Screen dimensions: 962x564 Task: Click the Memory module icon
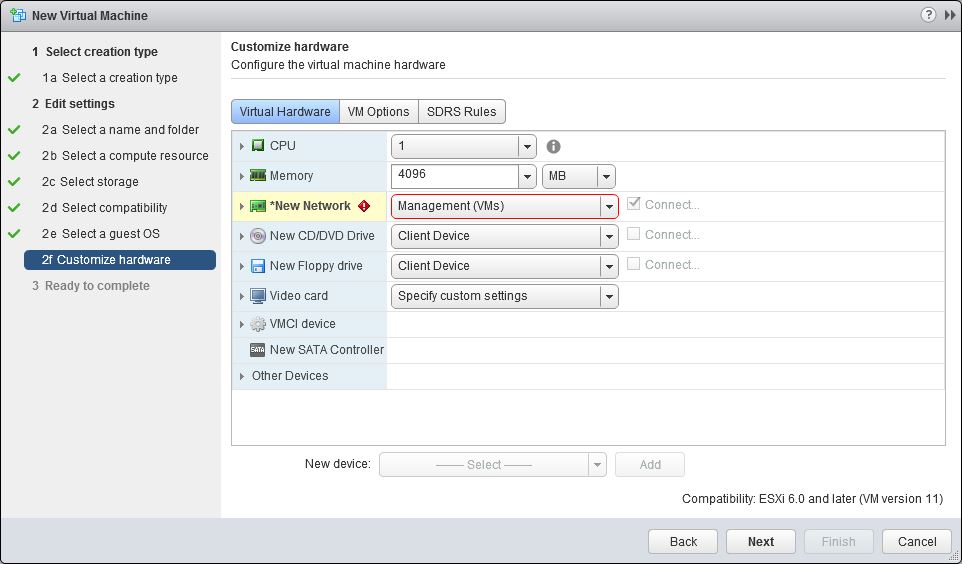click(258, 176)
